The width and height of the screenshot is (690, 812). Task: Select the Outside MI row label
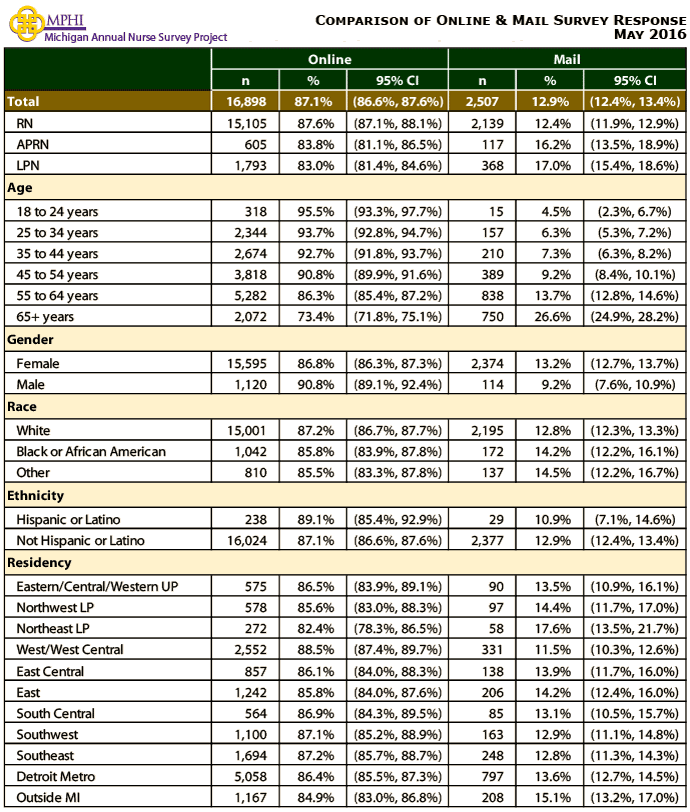tap(48, 798)
